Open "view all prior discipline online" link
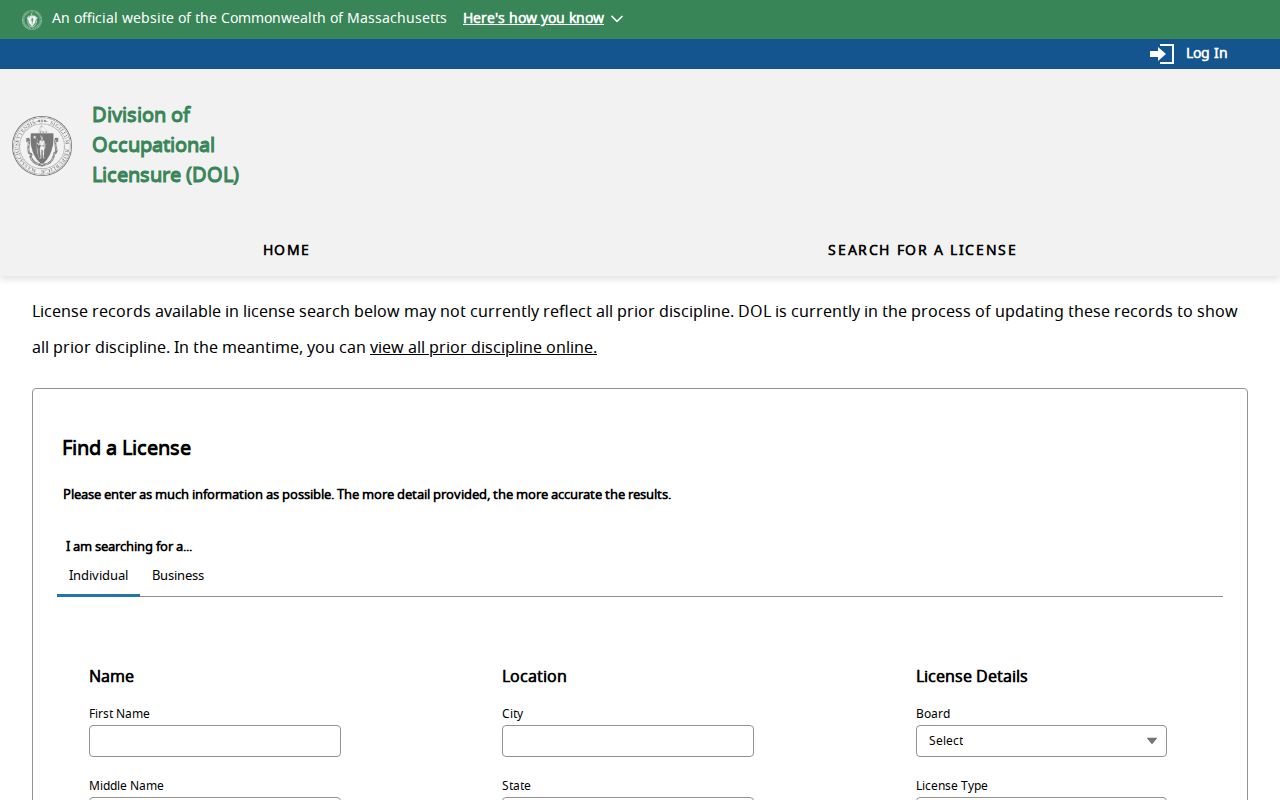 (x=483, y=348)
